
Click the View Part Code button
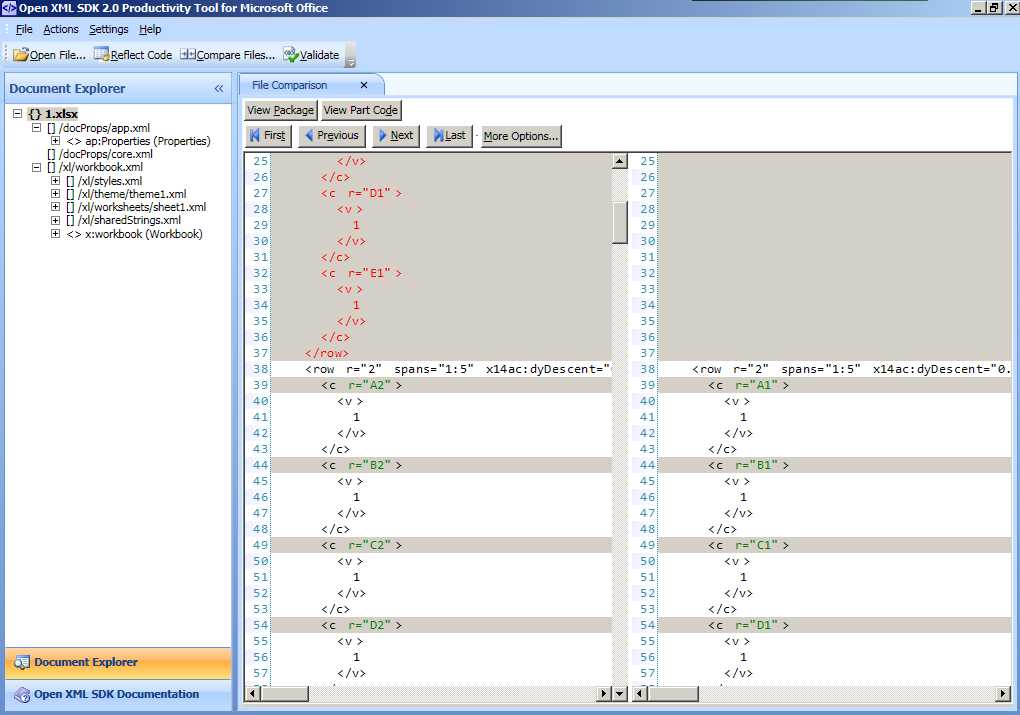tap(360, 110)
